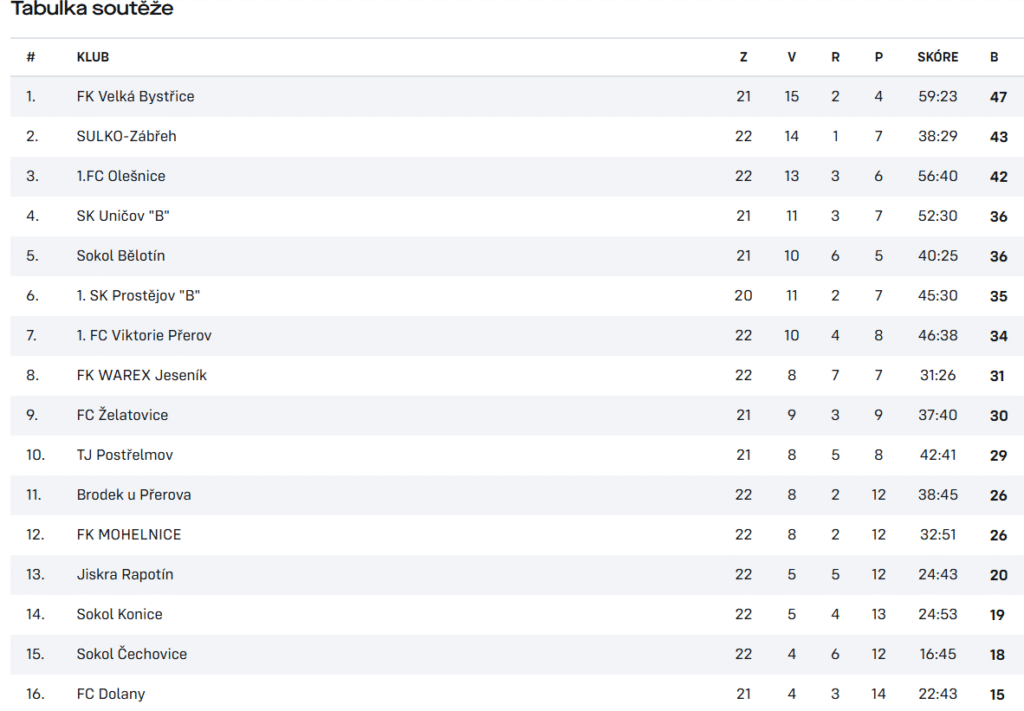Viewport: 1024px width, 711px height.
Task: Click Jiskra Rapotín team name
Action: [125, 575]
